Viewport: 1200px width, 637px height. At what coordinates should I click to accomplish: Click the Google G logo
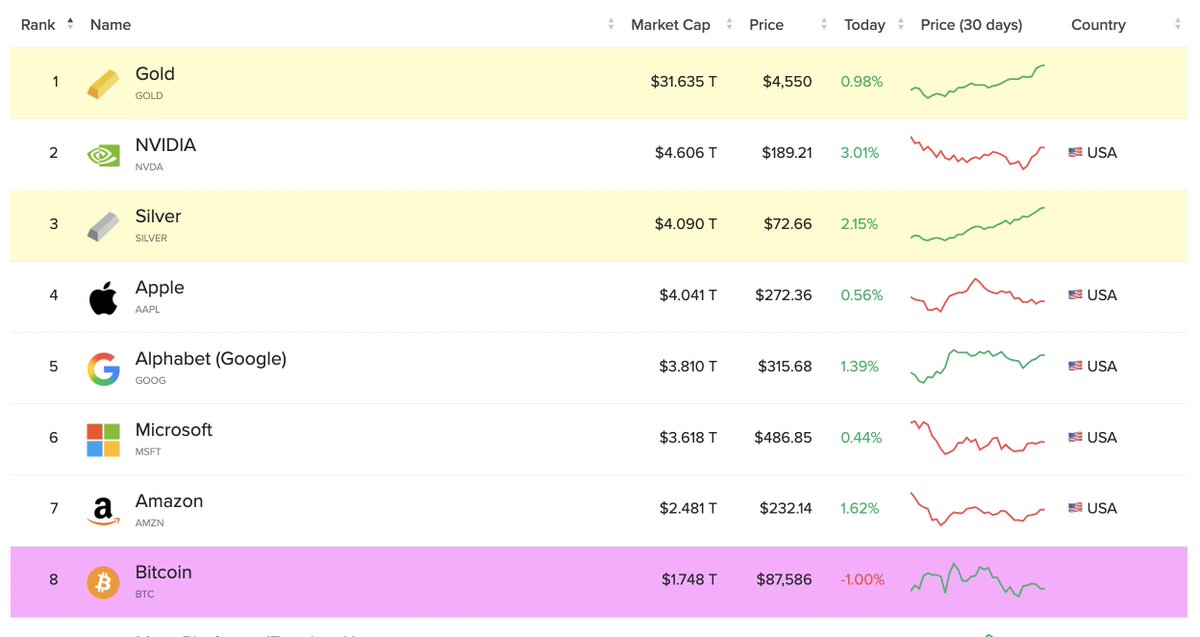coord(103,366)
